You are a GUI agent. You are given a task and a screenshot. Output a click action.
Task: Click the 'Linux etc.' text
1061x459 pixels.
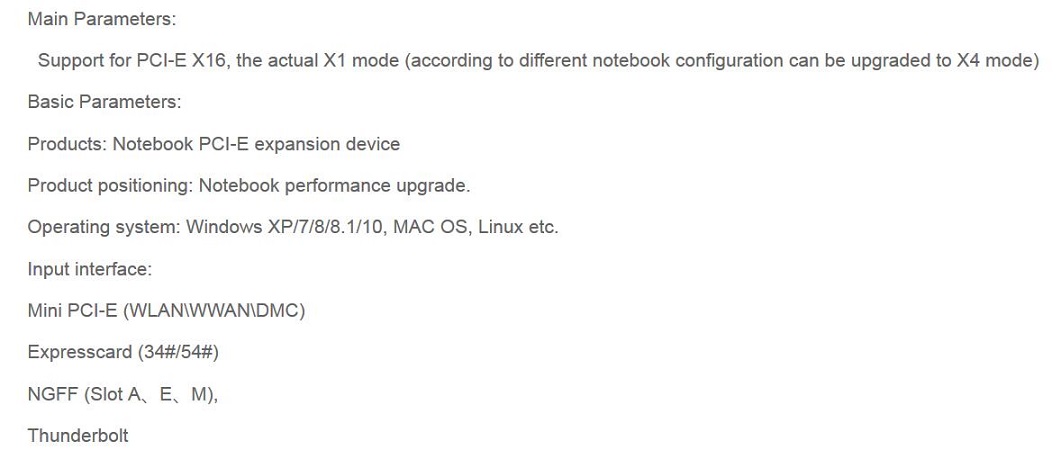tap(518, 227)
